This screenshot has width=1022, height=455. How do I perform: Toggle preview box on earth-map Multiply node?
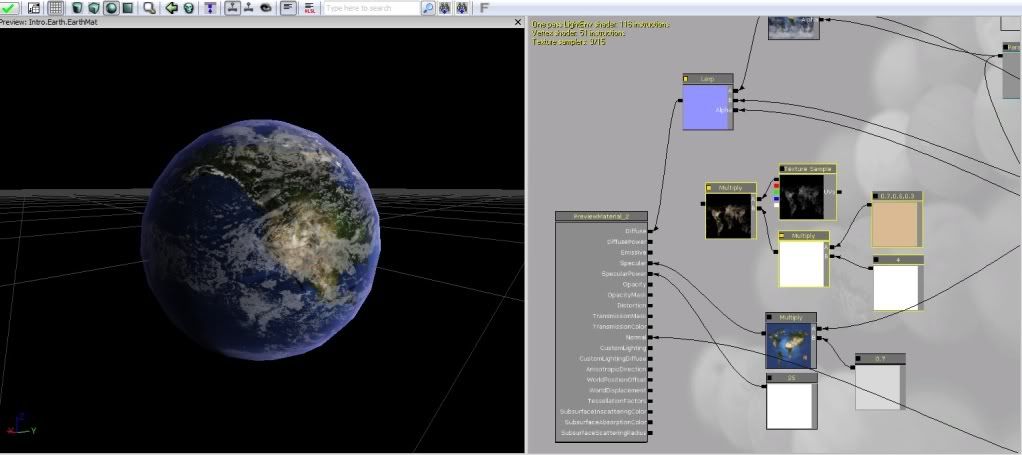[x=770, y=317]
